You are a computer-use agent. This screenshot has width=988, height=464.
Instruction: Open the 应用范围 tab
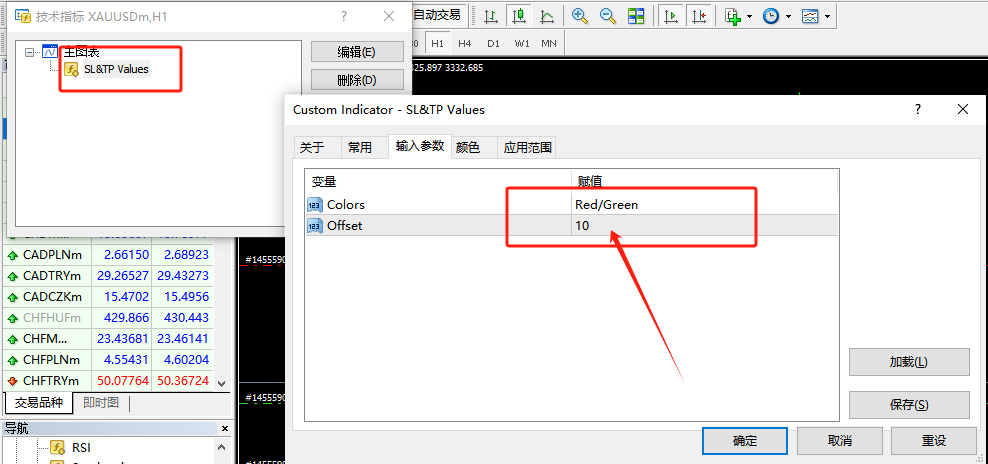click(x=527, y=148)
